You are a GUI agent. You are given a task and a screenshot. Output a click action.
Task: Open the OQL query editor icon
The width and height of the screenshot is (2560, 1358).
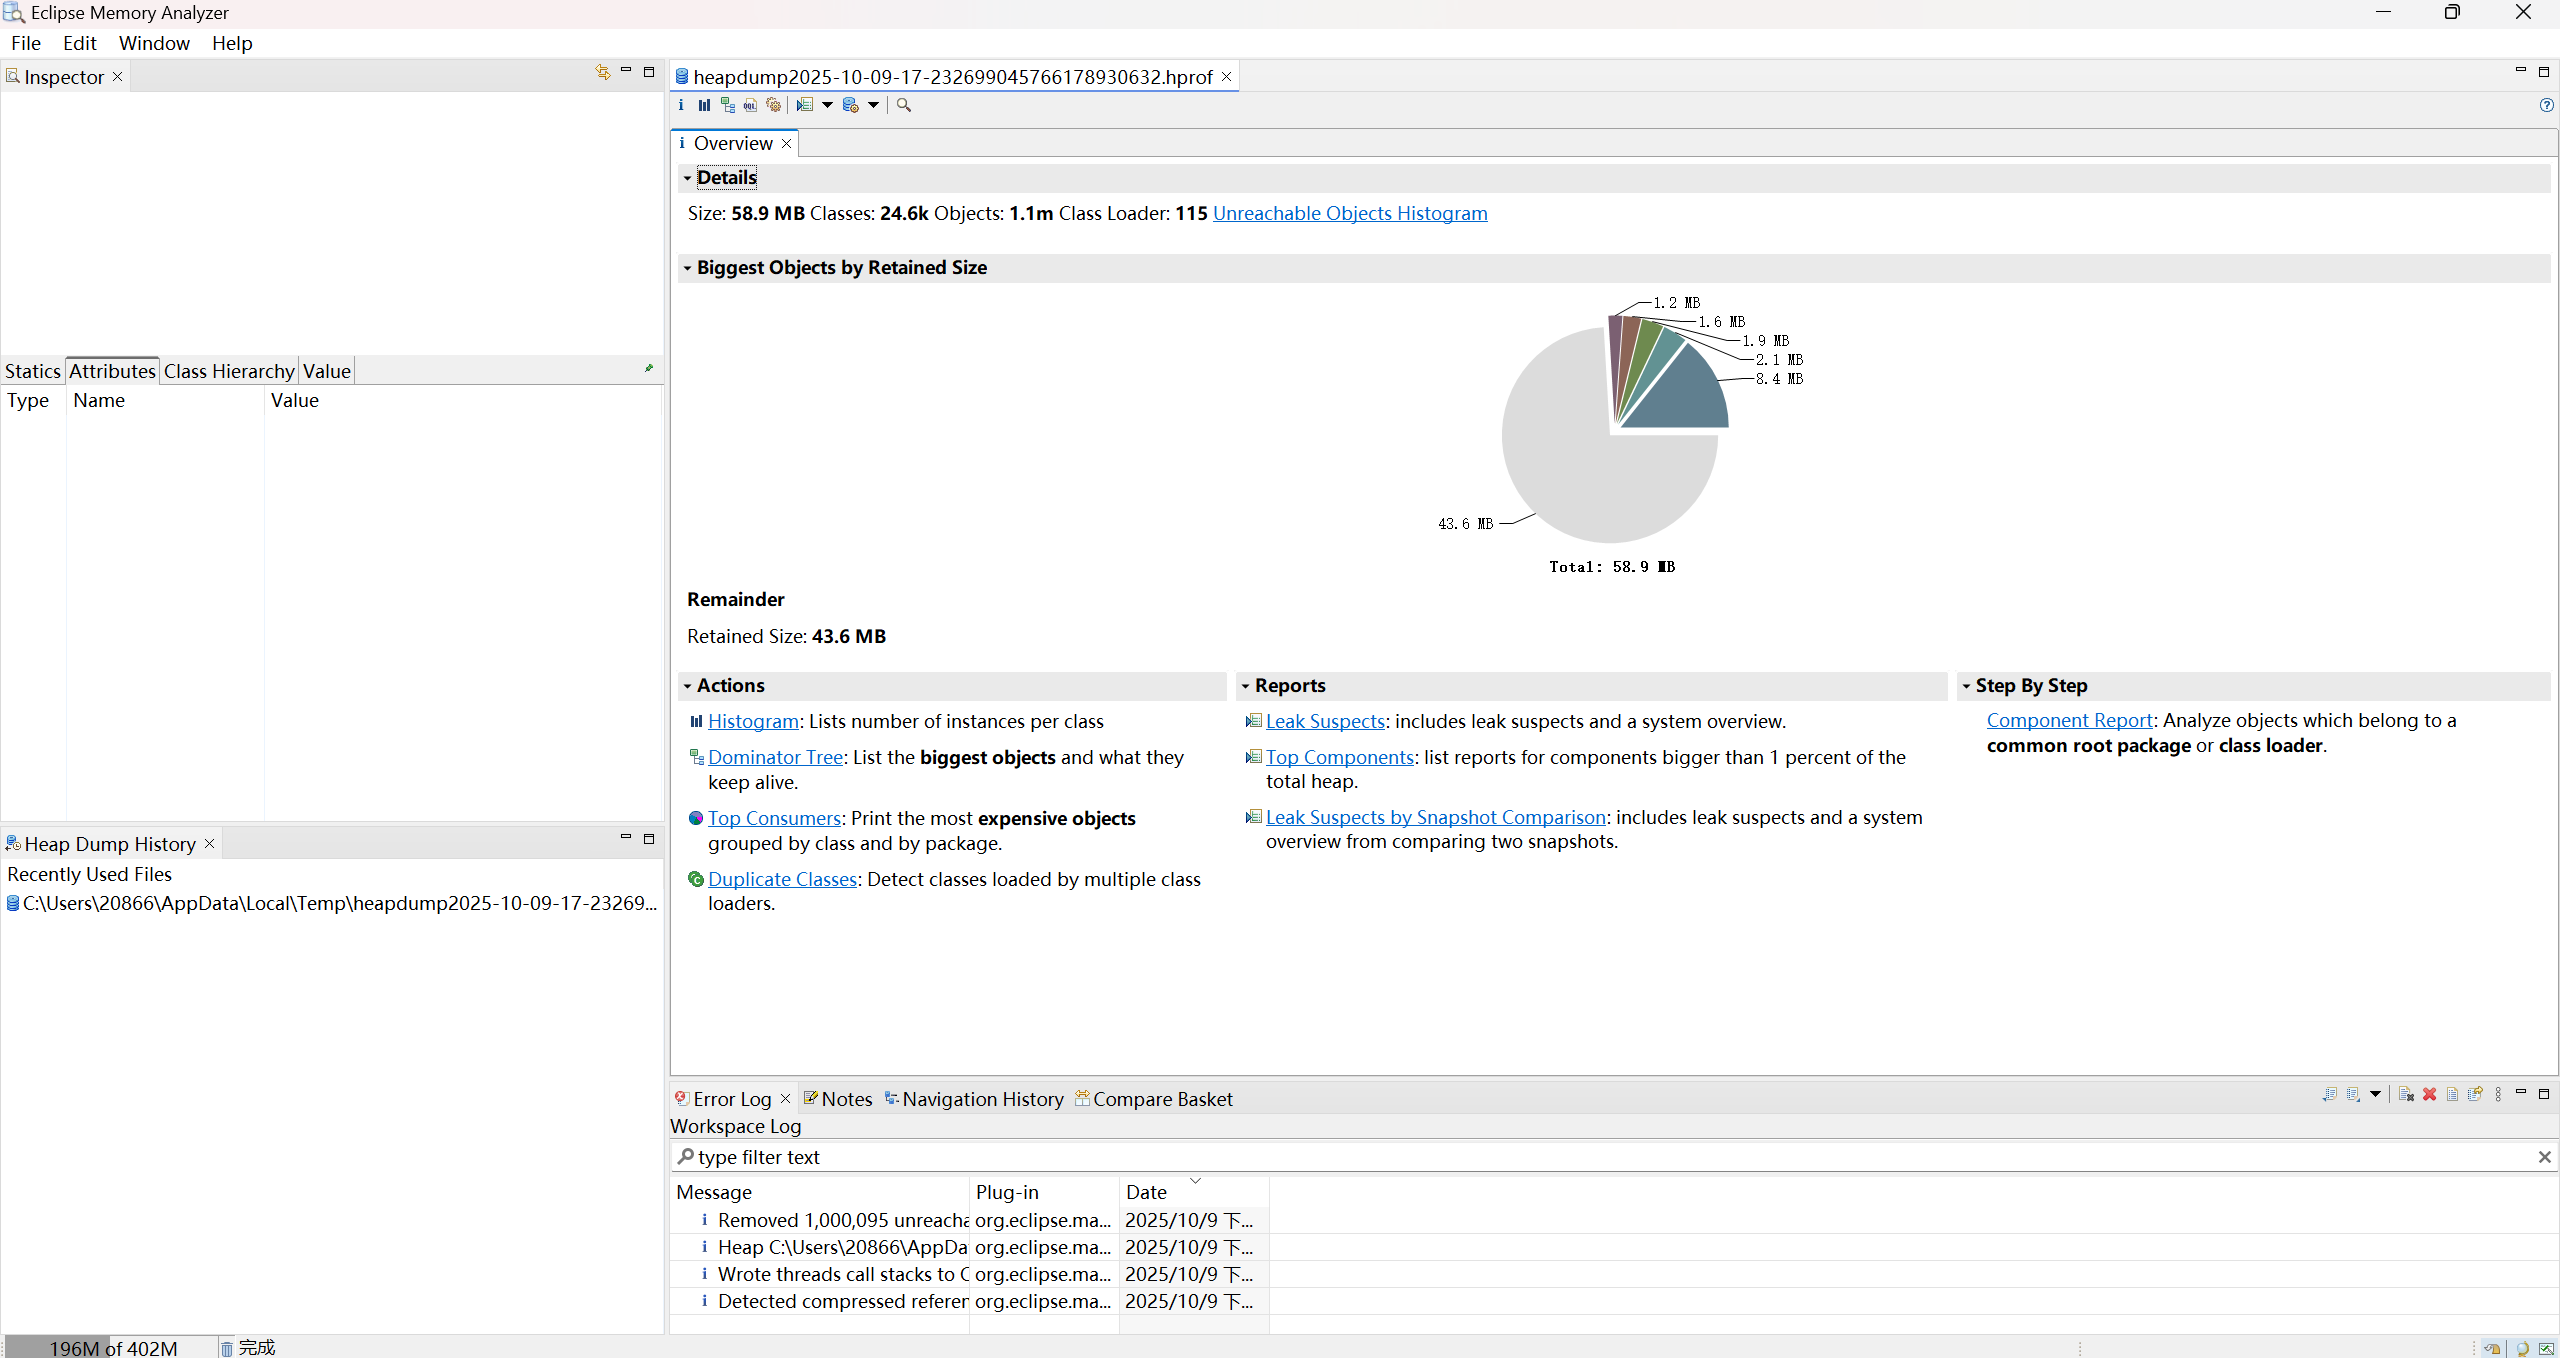tap(750, 105)
